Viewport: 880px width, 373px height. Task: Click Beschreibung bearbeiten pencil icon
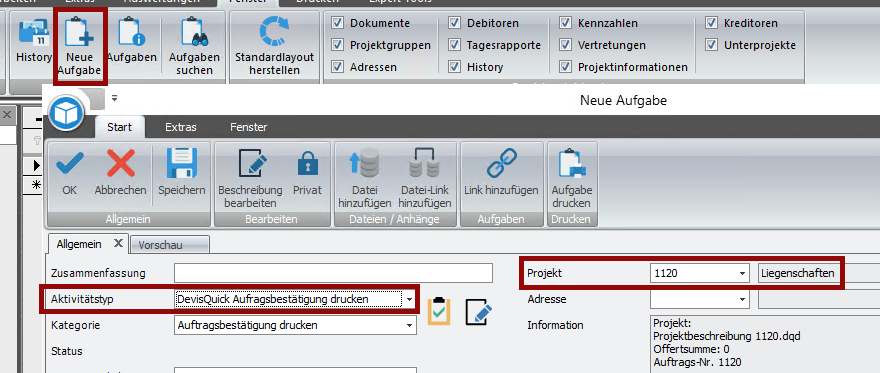[x=250, y=164]
